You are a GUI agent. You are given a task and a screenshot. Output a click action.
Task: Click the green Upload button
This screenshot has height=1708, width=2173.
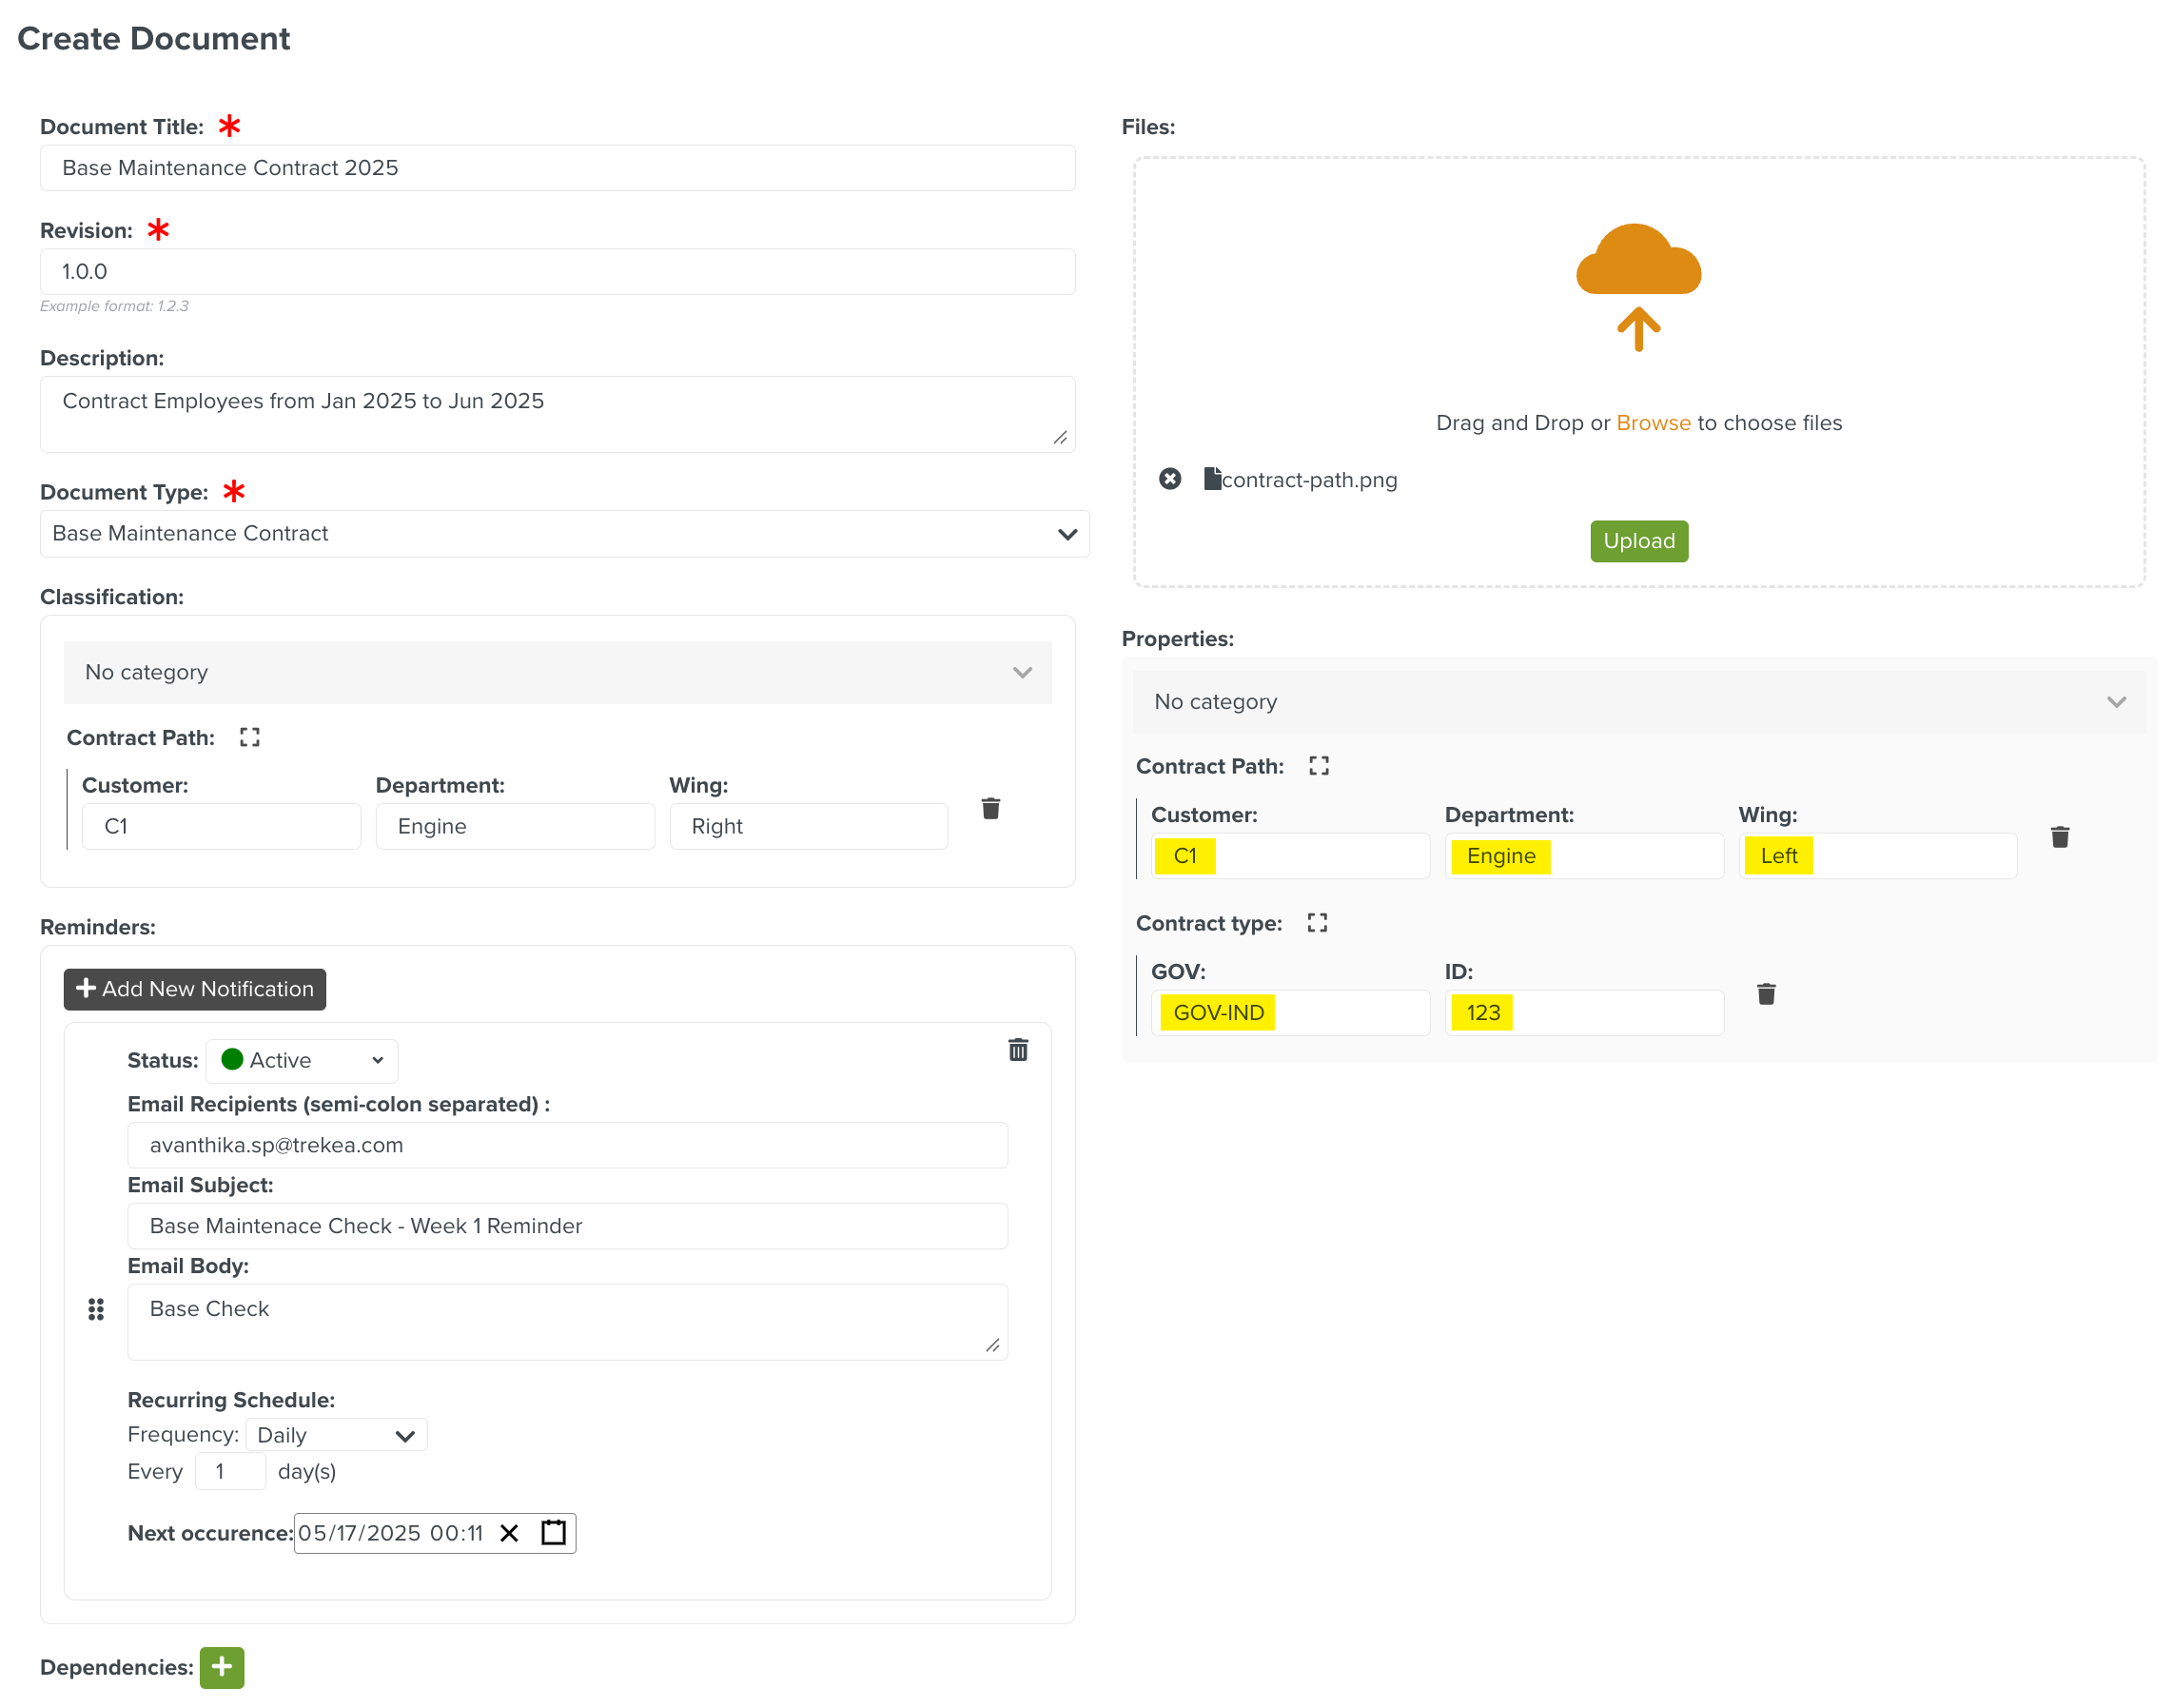pos(1638,541)
